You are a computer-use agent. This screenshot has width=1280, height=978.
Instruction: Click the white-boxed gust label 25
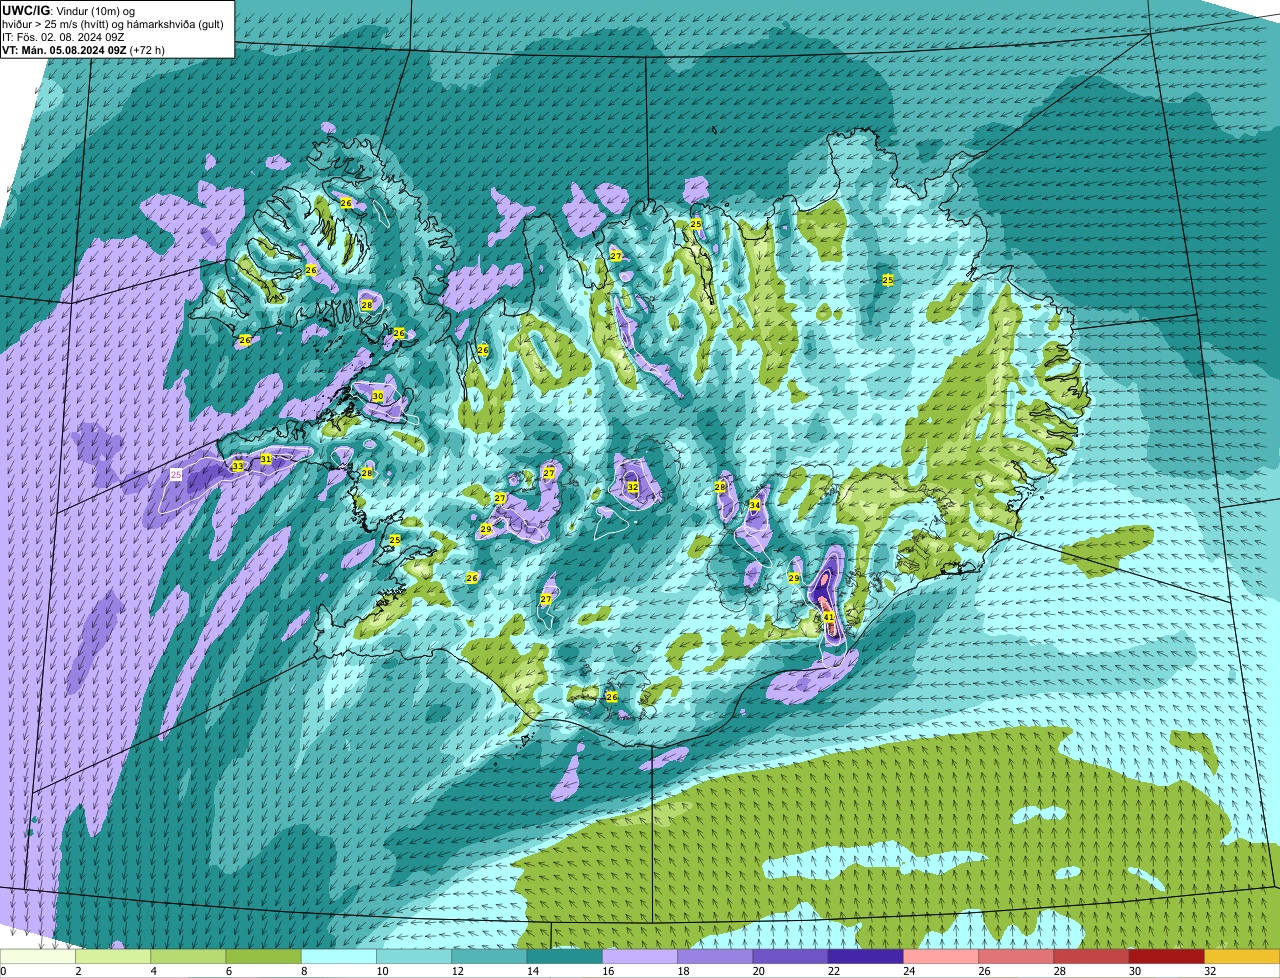pyautogui.click(x=176, y=474)
